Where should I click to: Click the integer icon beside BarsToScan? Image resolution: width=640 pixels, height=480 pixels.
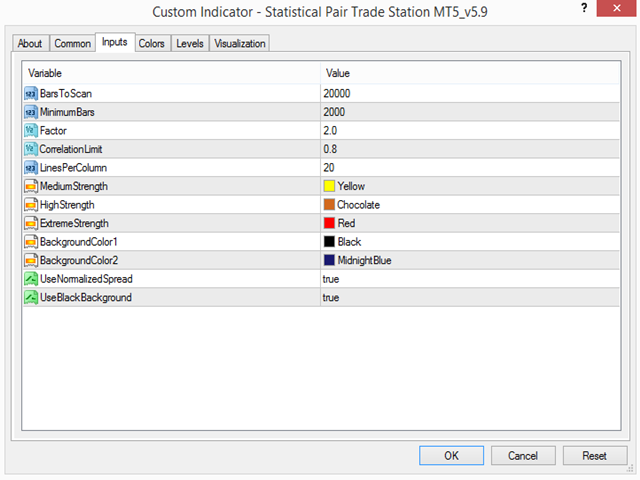pos(31,93)
